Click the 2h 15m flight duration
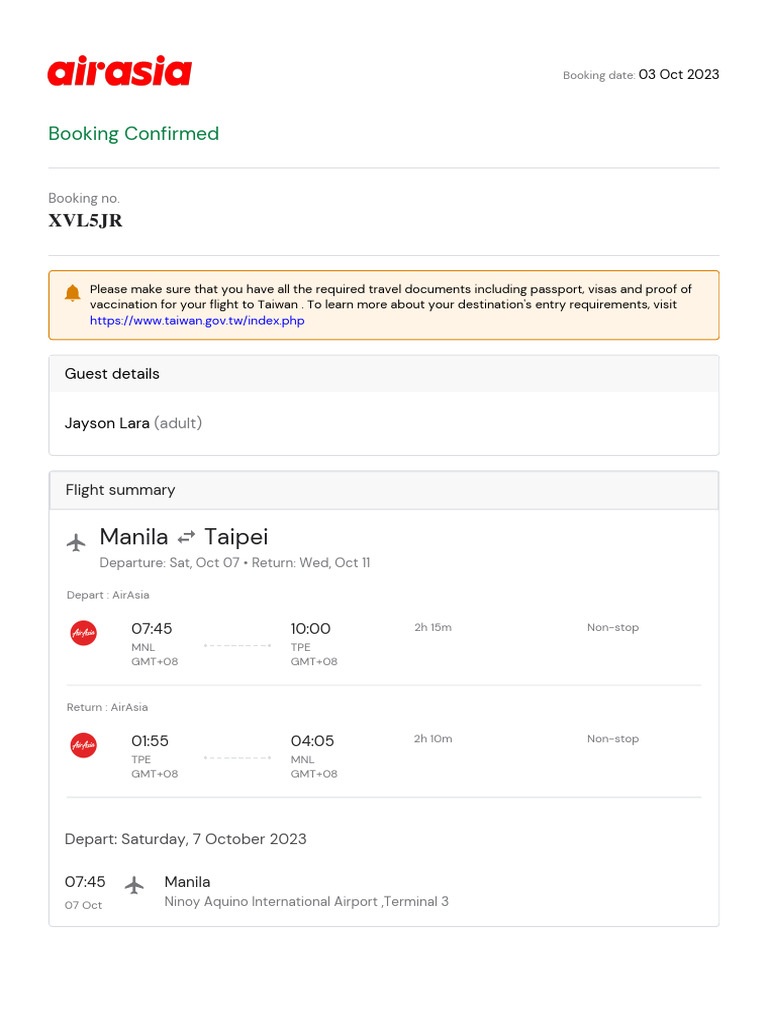The image size is (768, 1024). pos(433,628)
